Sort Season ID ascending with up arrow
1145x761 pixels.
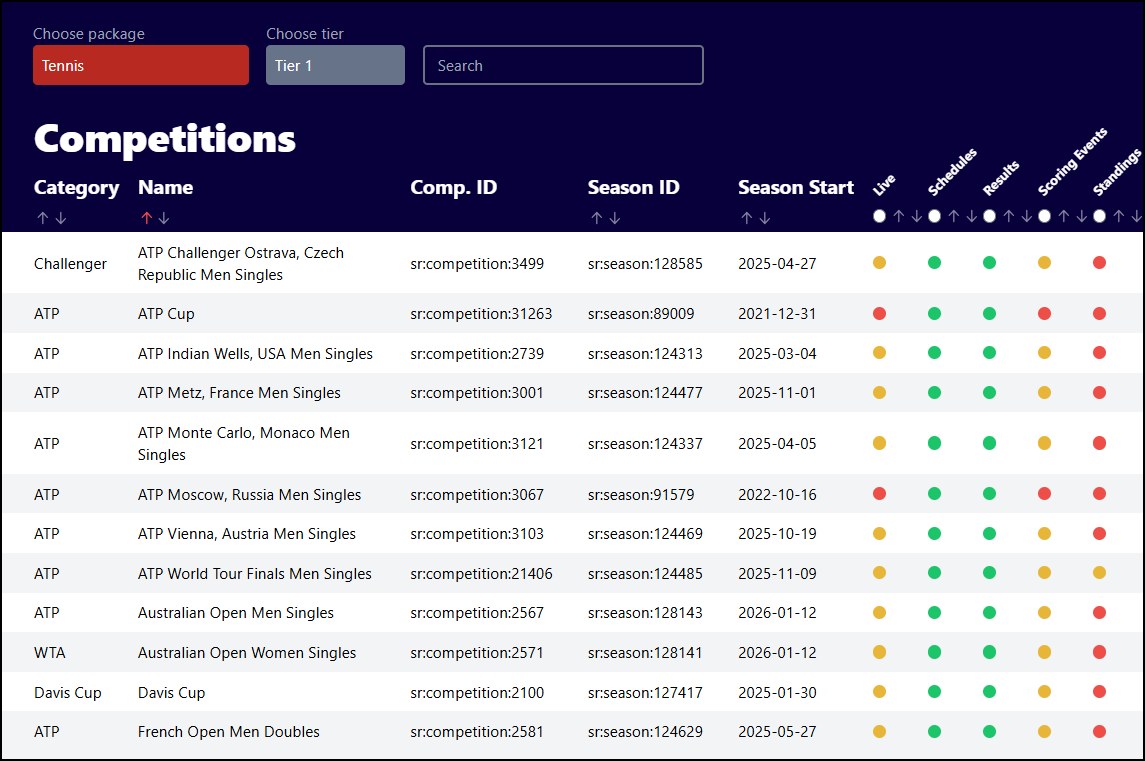597,218
